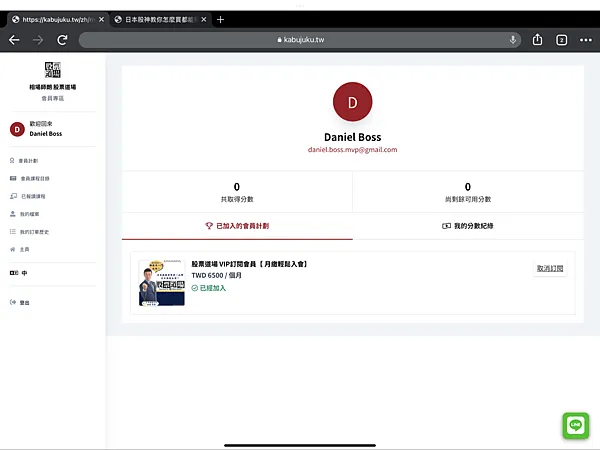Select the 我的分數紀錄 tab
Viewport: 600px width, 450px height.
pos(468,226)
